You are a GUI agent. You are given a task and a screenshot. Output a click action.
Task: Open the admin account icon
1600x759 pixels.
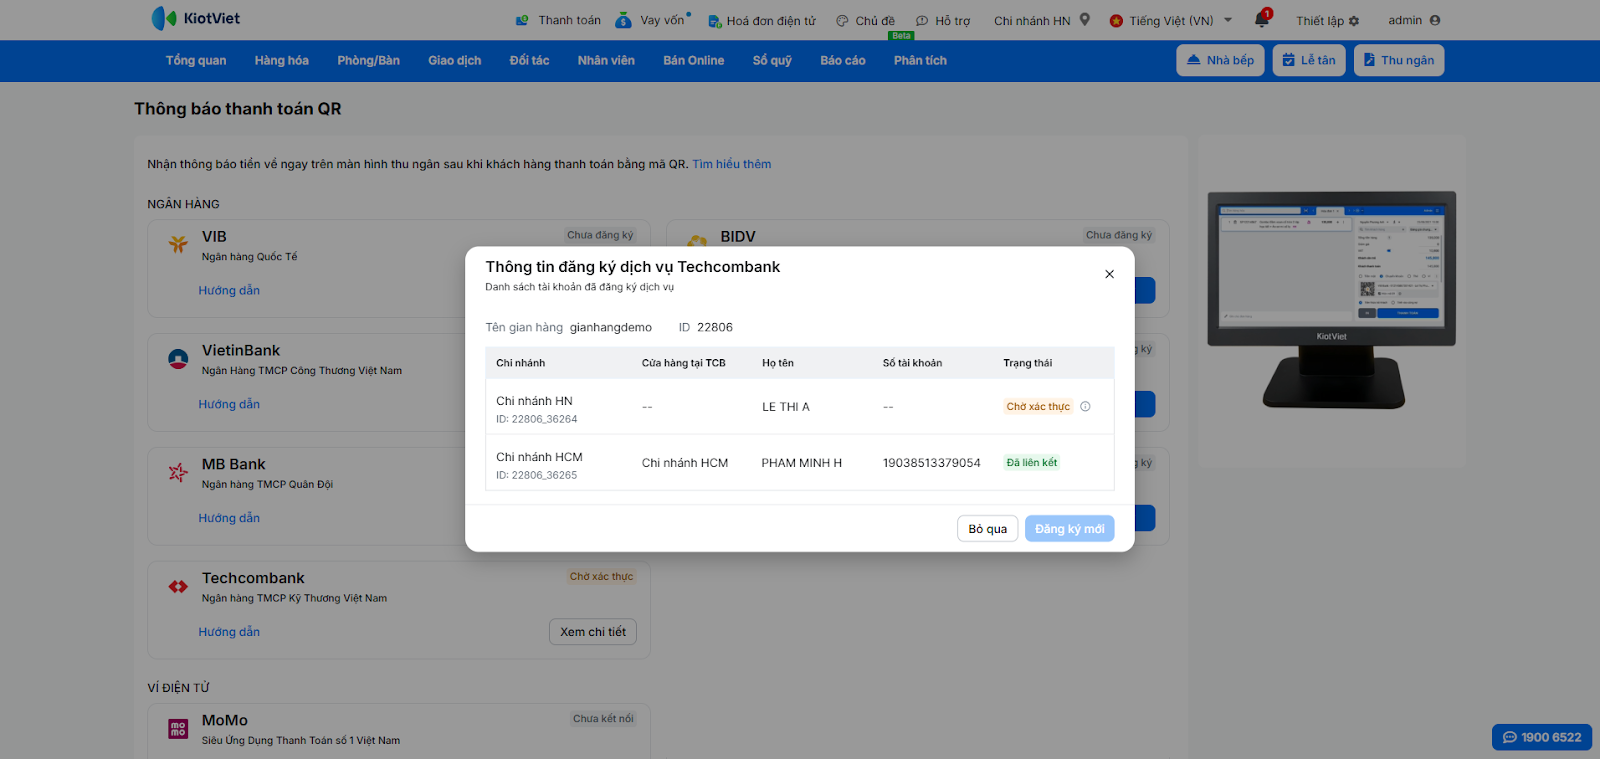click(x=1435, y=20)
